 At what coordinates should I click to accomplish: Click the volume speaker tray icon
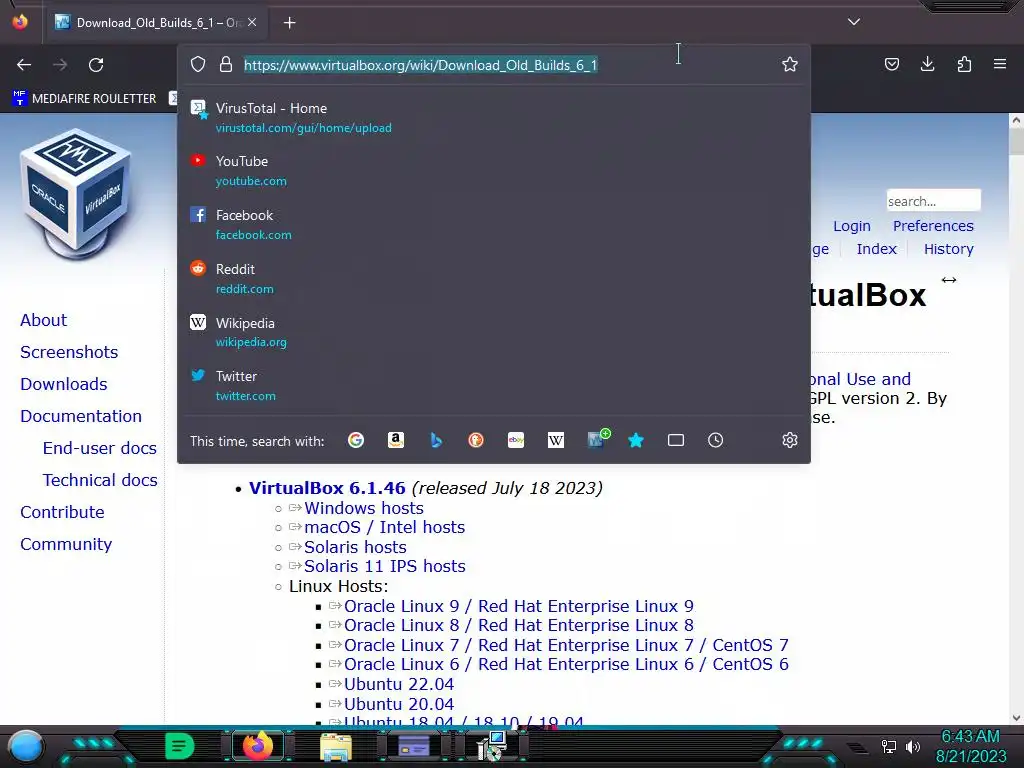point(913,746)
